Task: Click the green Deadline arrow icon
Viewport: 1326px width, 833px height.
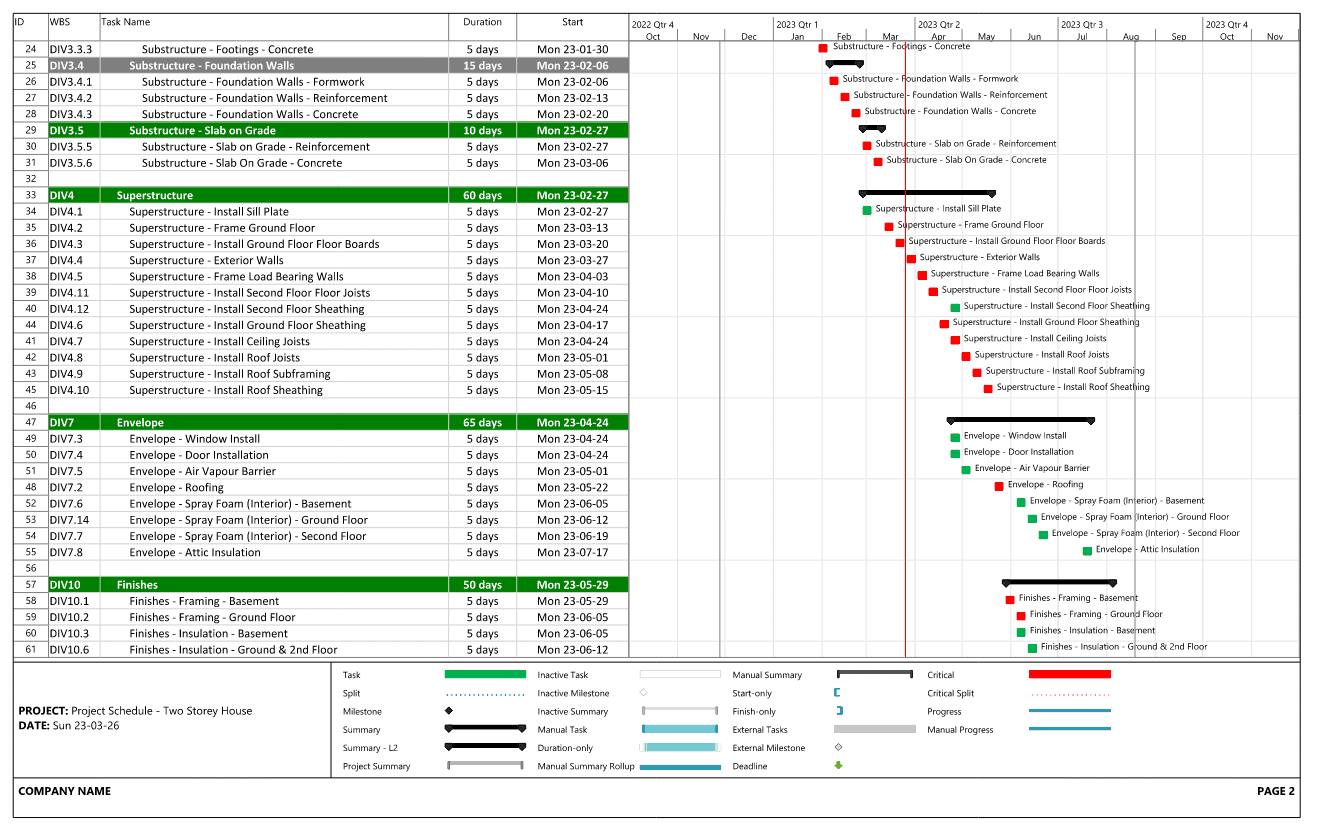Action: click(x=839, y=766)
